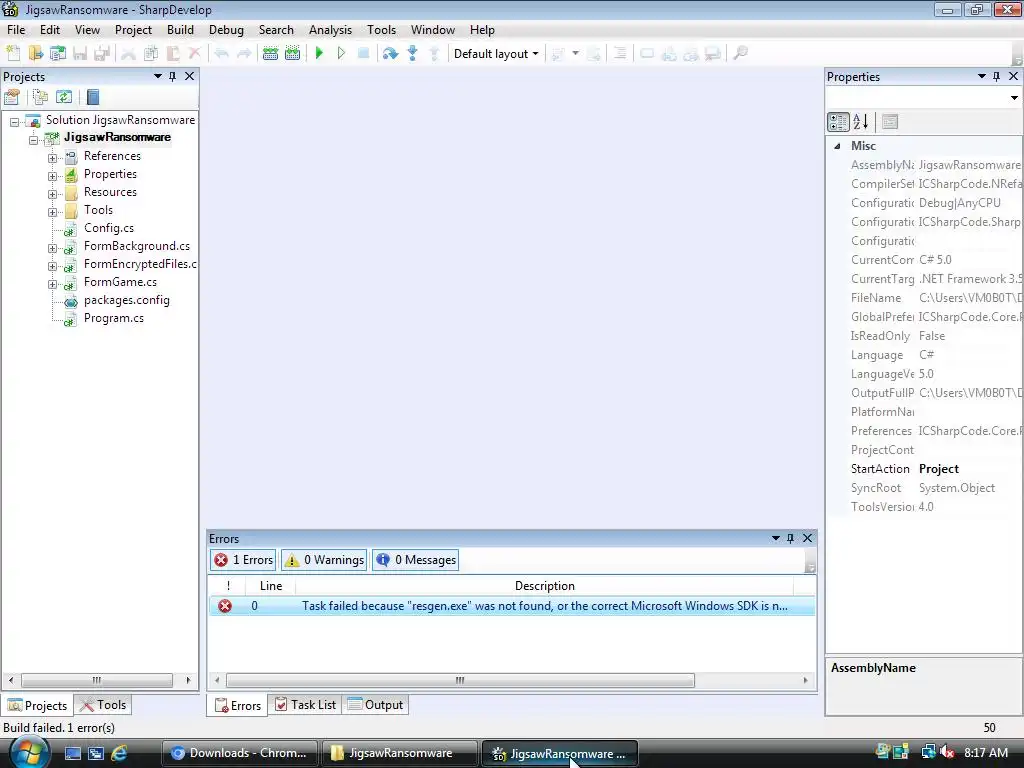This screenshot has width=1024, height=768.
Task: Close the Errors panel
Action: [808, 538]
